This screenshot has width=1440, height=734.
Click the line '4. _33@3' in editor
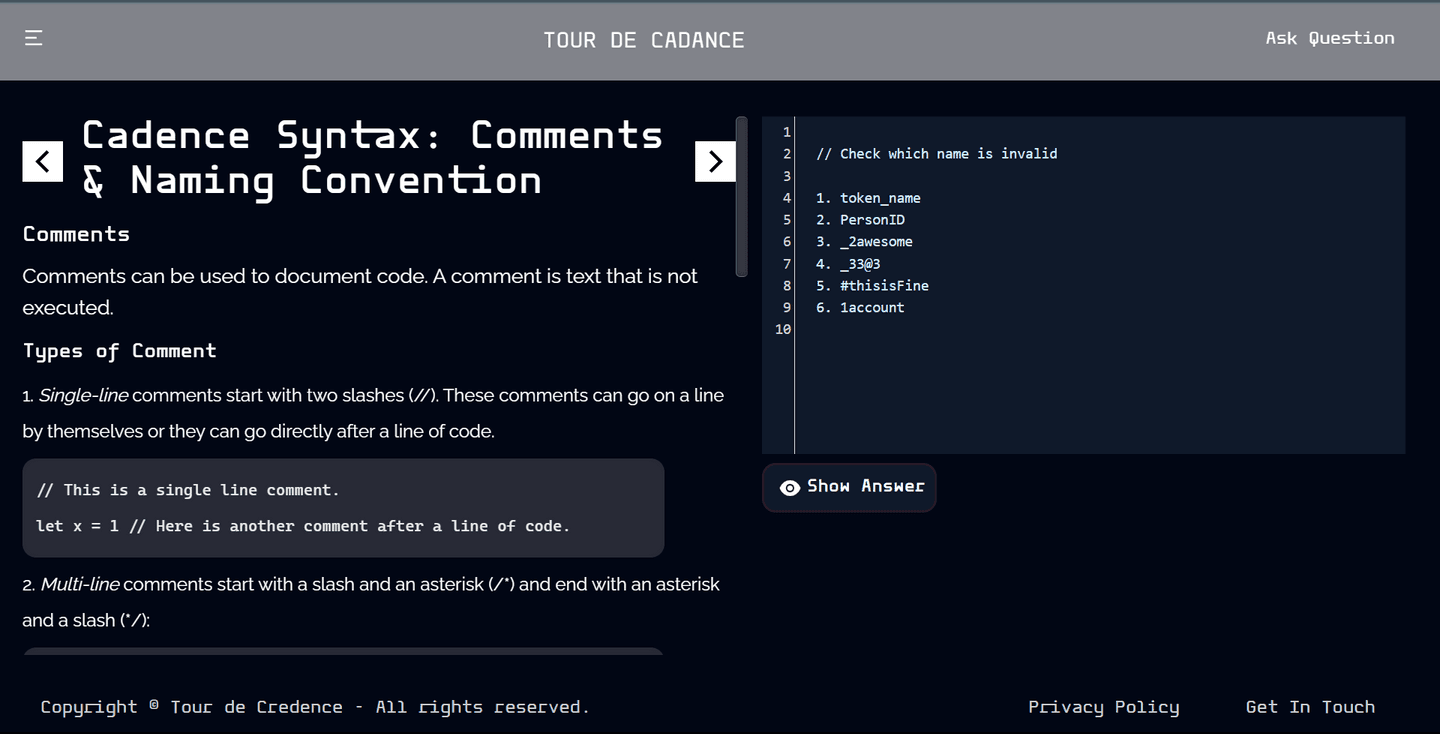click(x=848, y=264)
